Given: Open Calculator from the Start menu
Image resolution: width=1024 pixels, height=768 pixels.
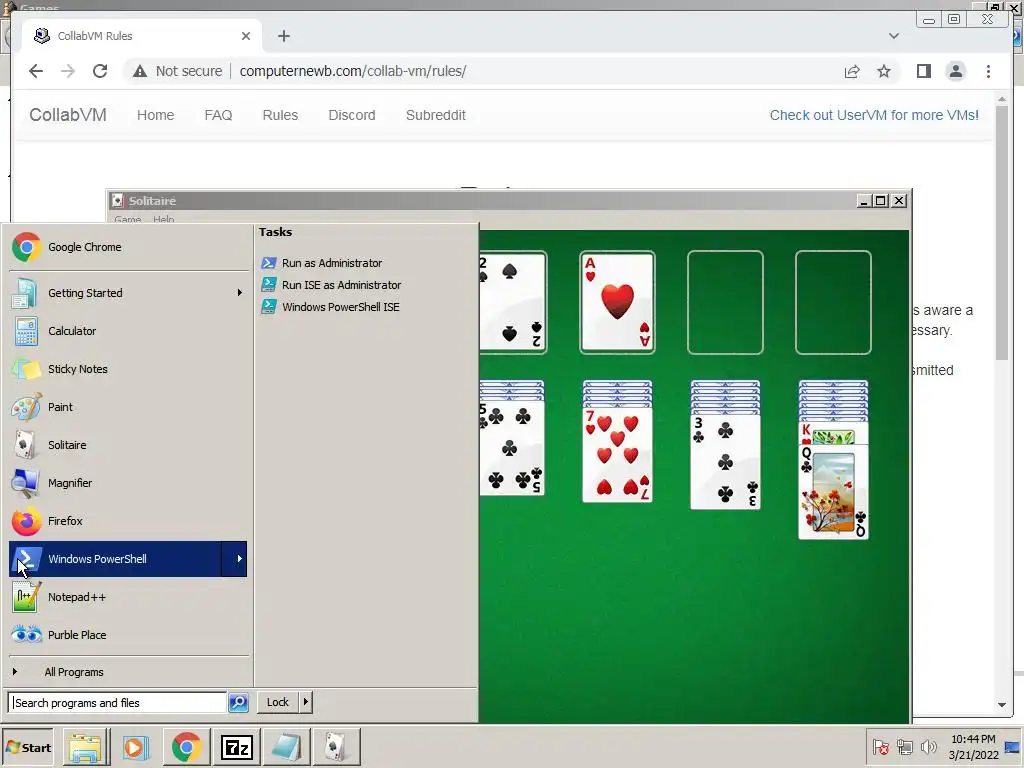Looking at the screenshot, I should point(128,331).
